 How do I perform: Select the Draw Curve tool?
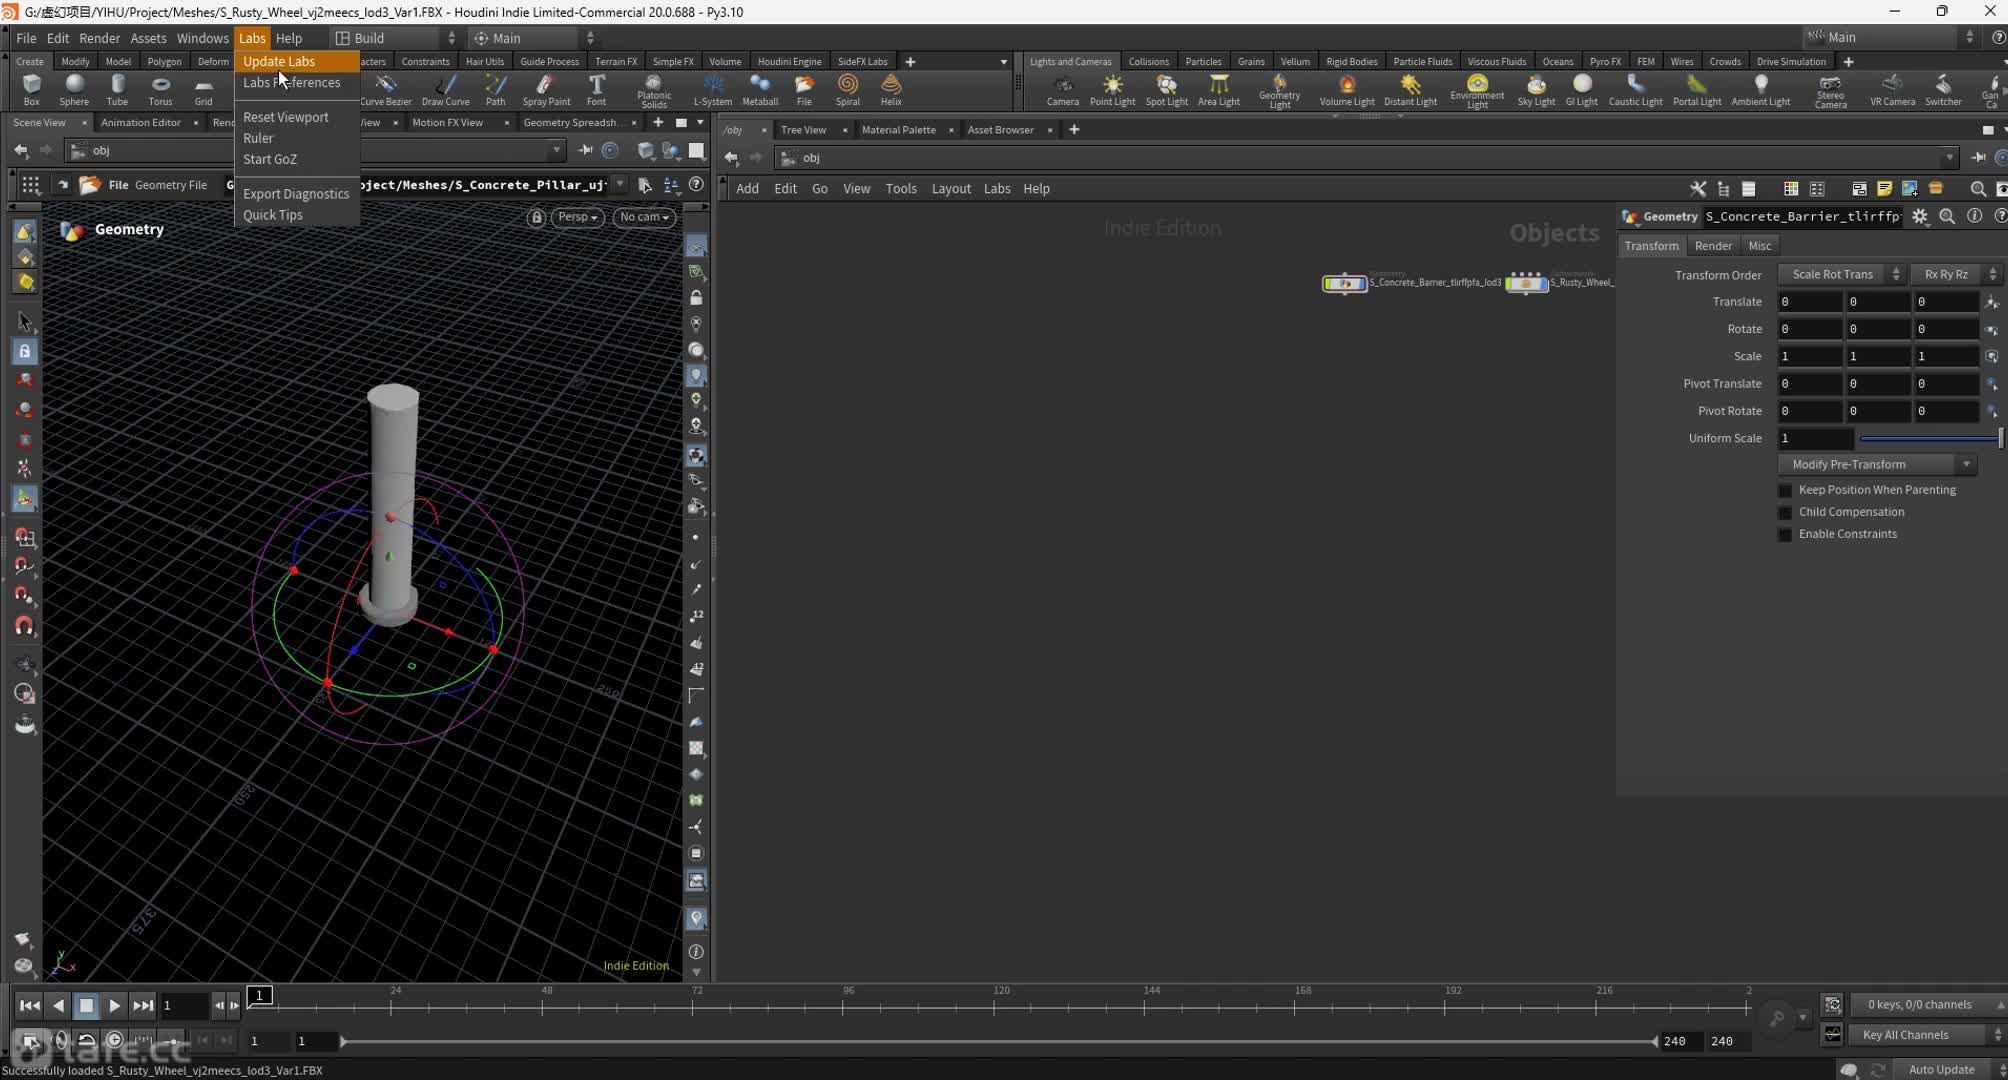(445, 89)
